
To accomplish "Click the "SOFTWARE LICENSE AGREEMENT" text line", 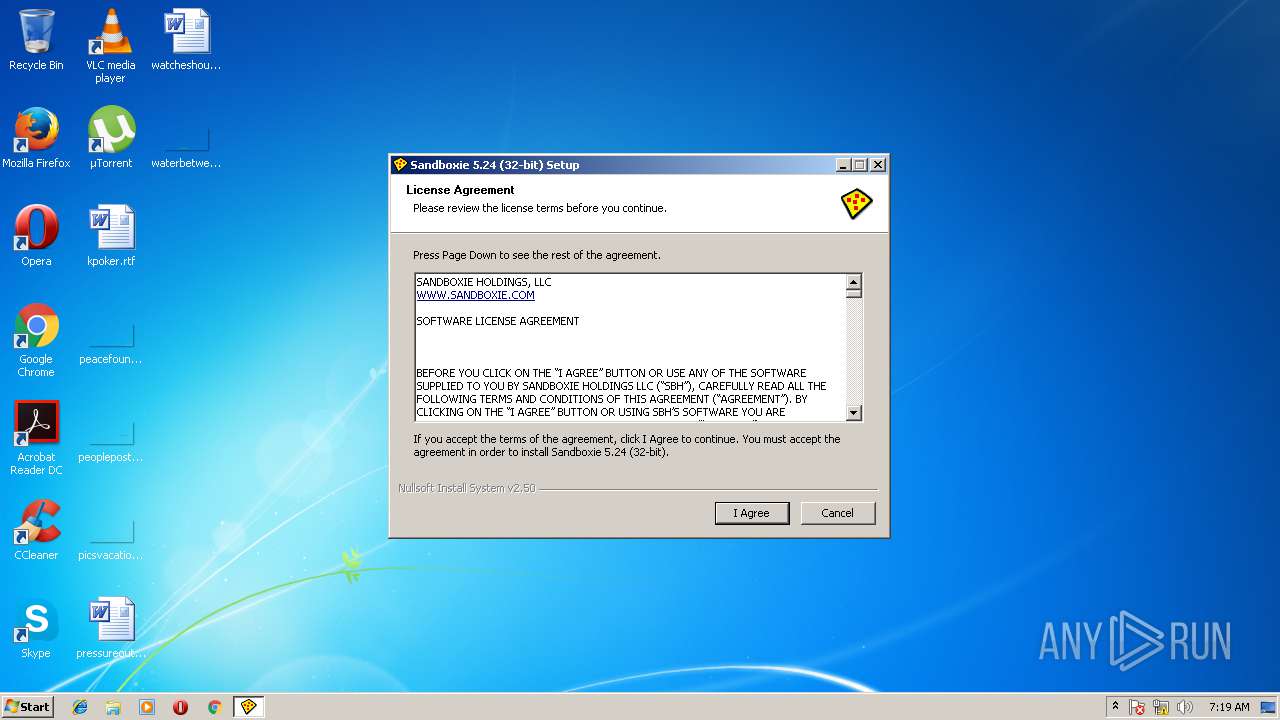I will (x=498, y=321).
